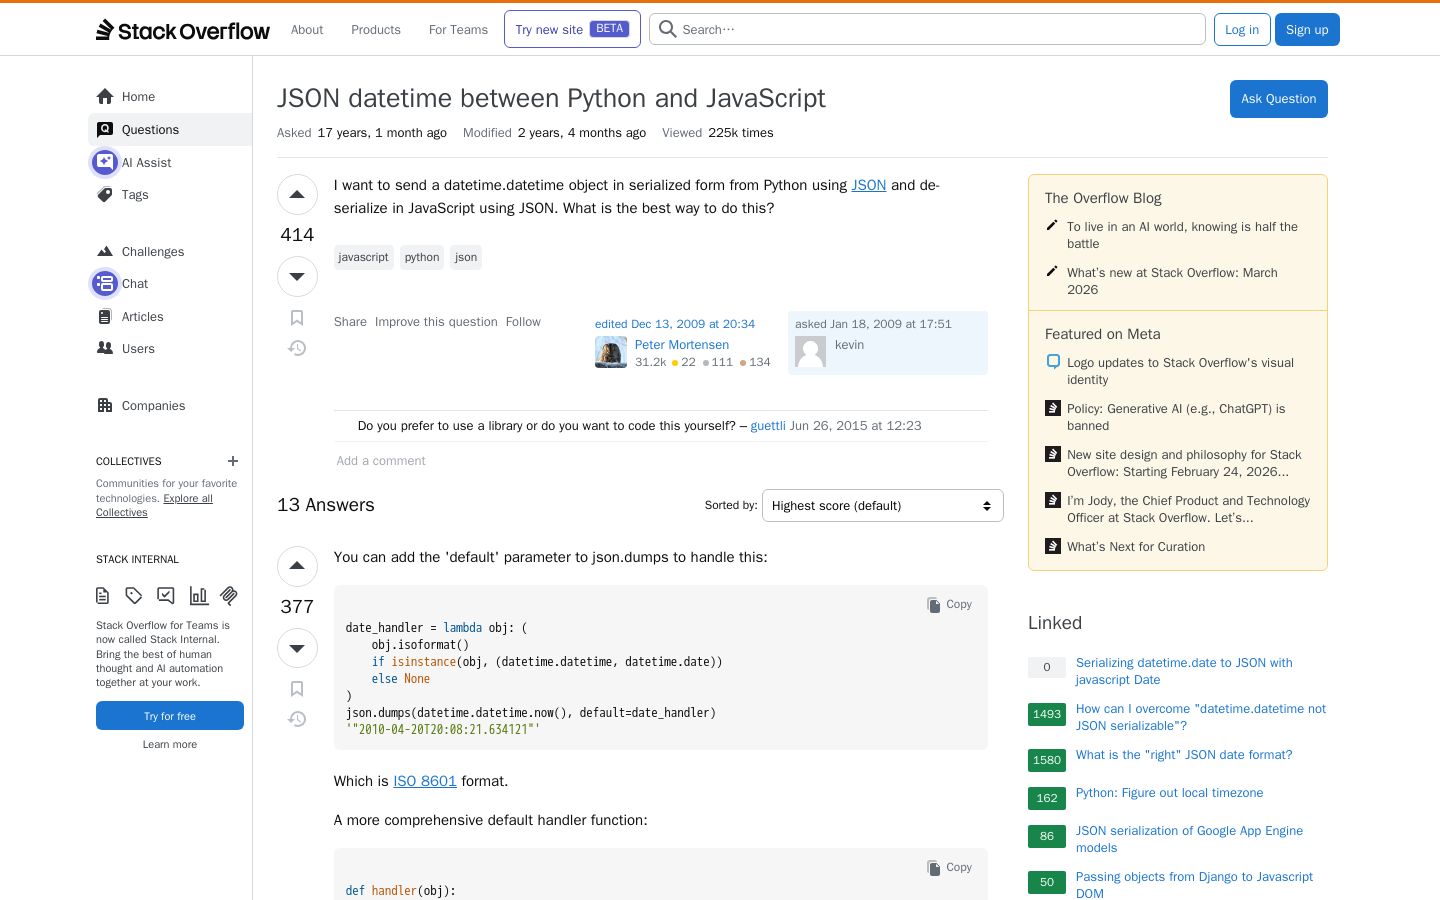
Task: Open Companies in the sidebar
Action: click(x=170, y=405)
